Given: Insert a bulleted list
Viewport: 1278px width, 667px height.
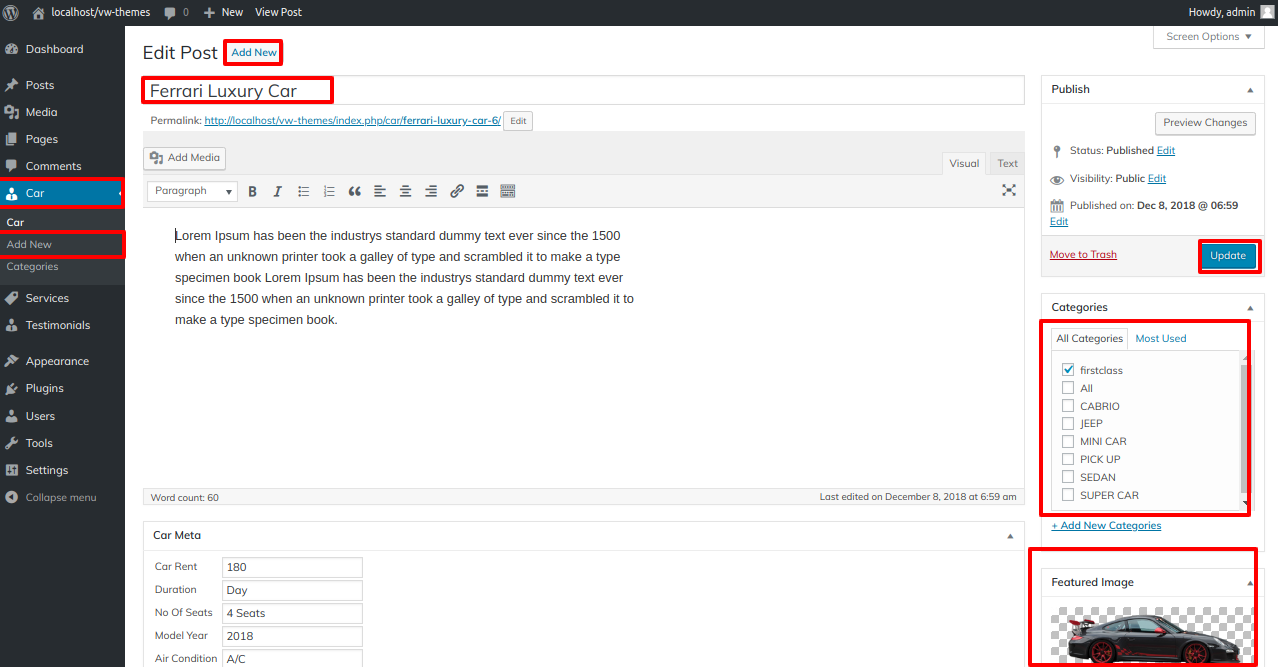Looking at the screenshot, I should [304, 191].
